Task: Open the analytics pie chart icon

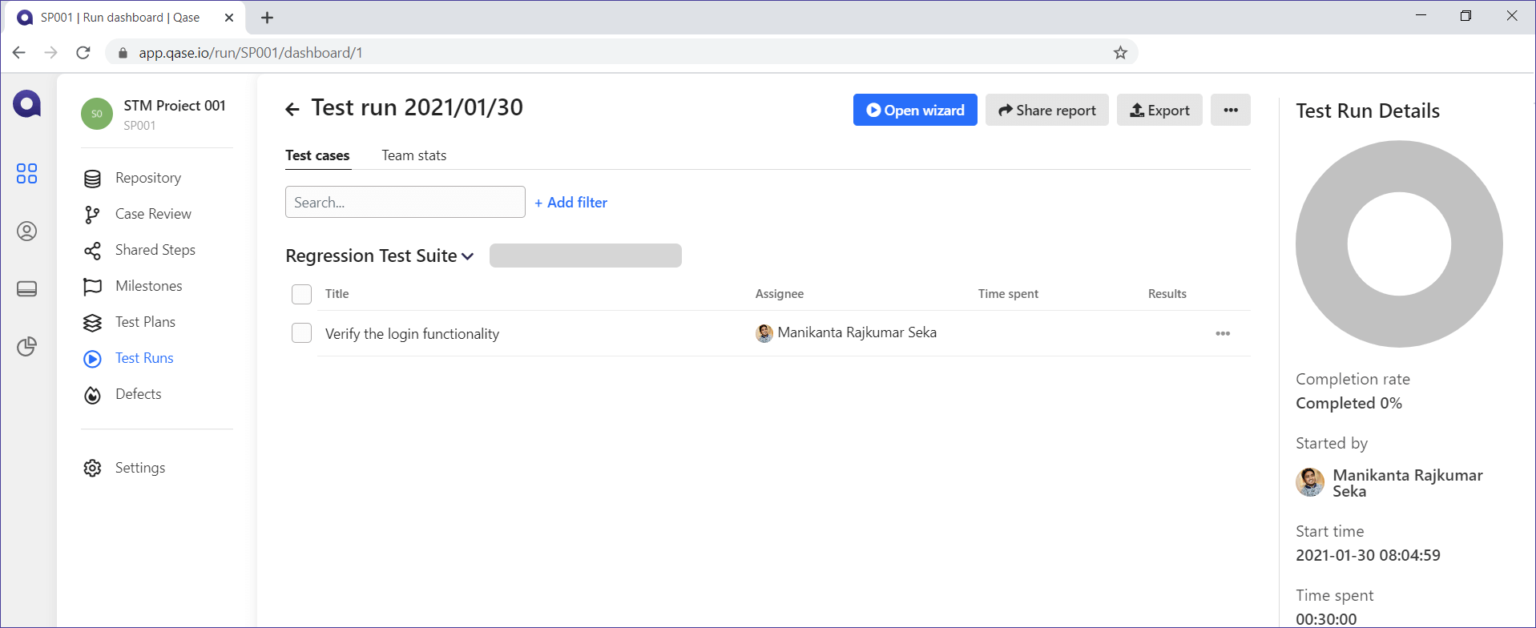Action: [x=26, y=347]
